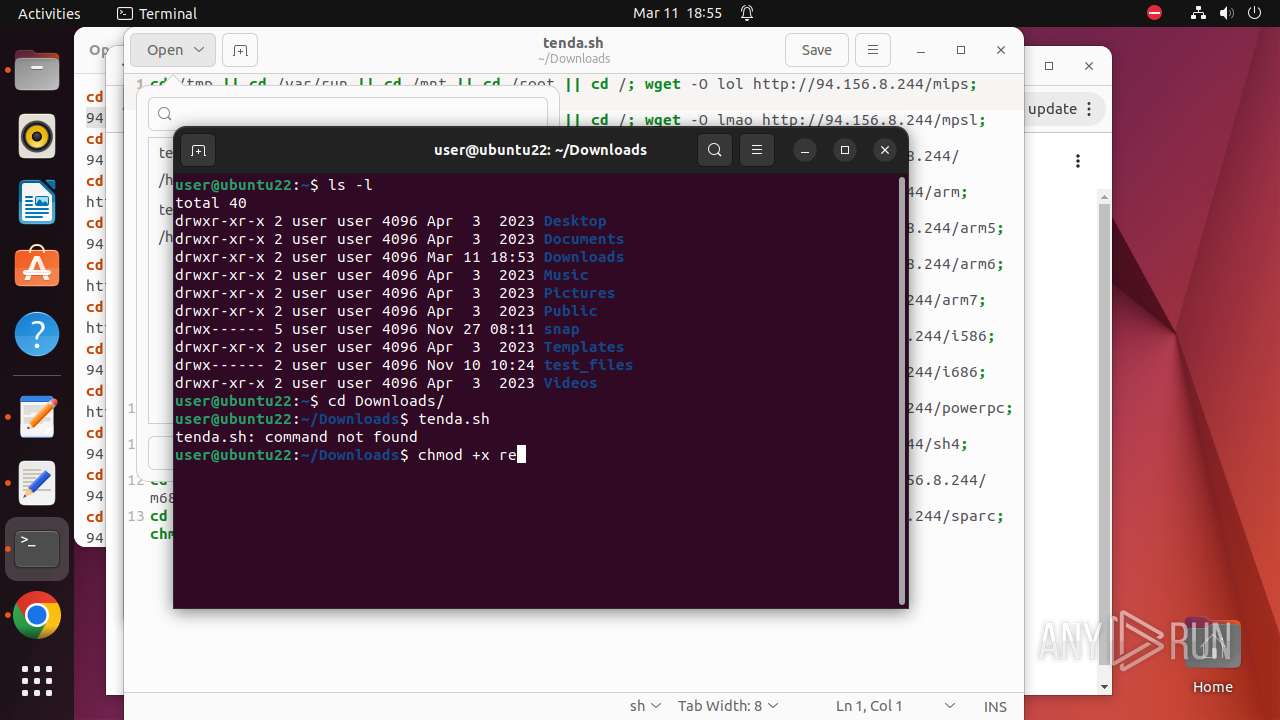Image resolution: width=1280 pixels, height=720 pixels.
Task: Open the sh language selector
Action: tap(645, 706)
